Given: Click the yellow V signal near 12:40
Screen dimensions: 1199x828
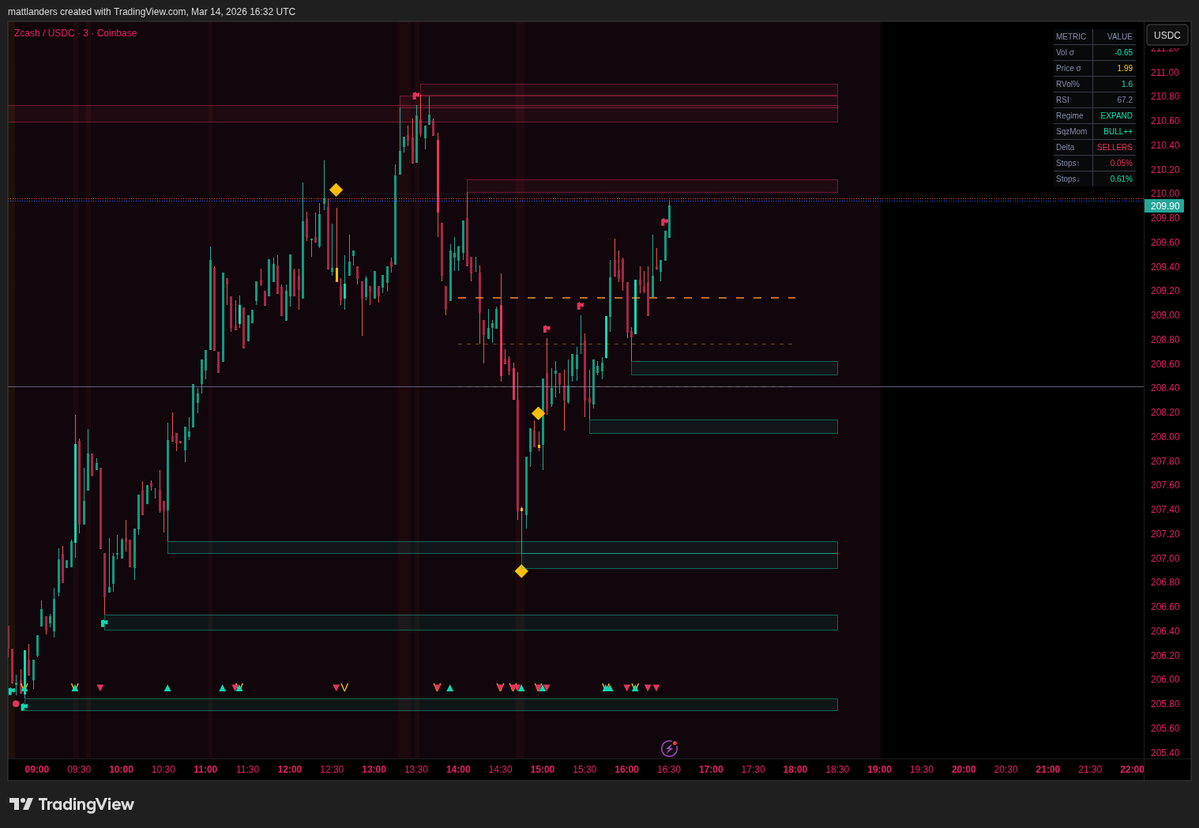Looking at the screenshot, I should pyautogui.click(x=345, y=687).
